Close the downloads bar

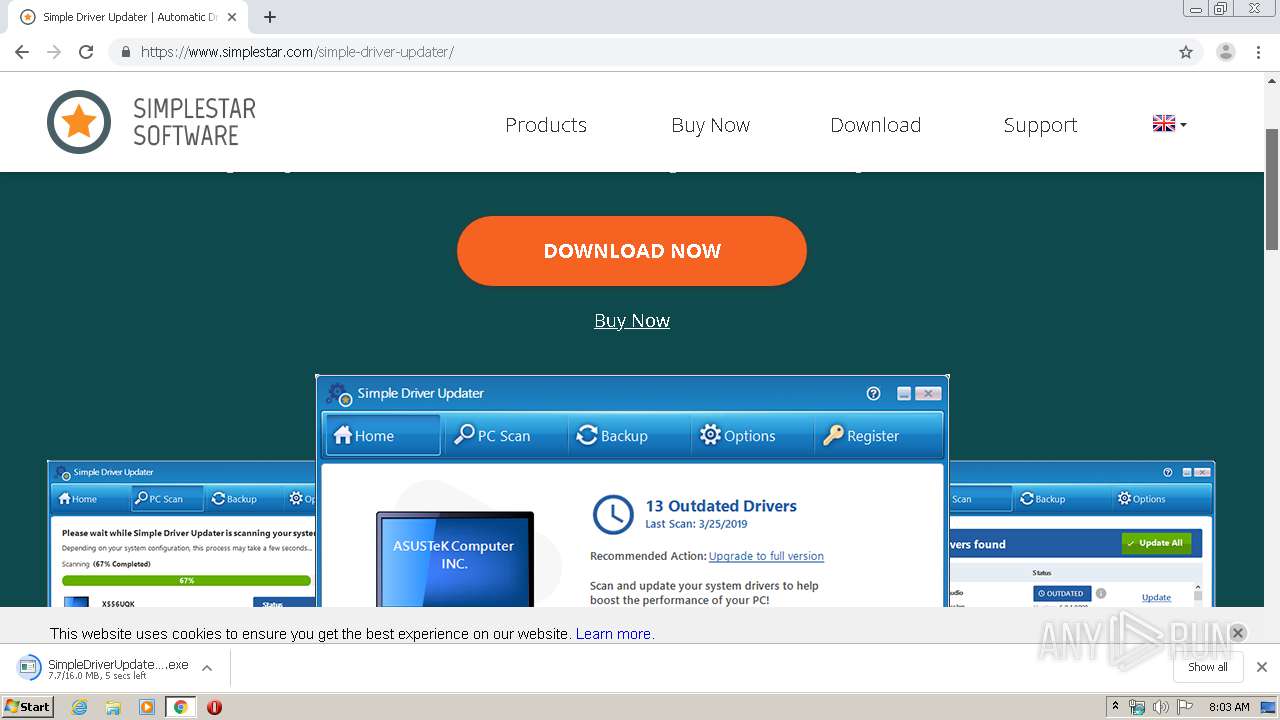[x=1262, y=667]
